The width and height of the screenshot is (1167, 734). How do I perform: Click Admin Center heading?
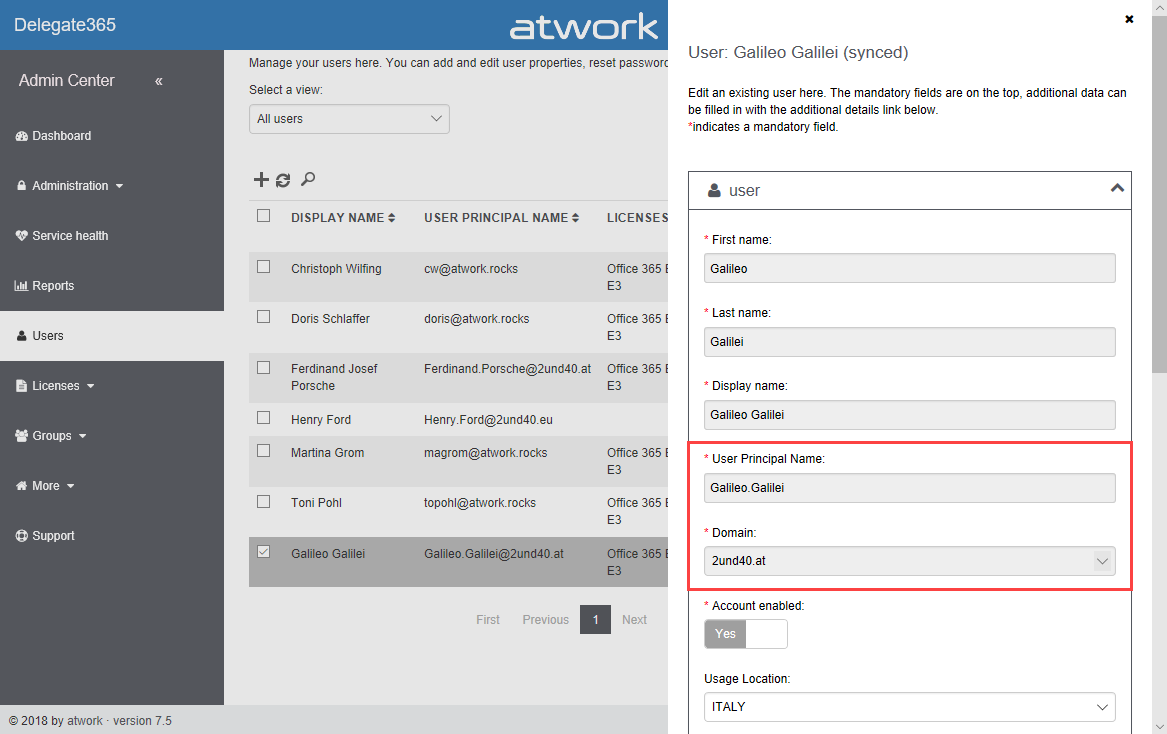tap(66, 80)
